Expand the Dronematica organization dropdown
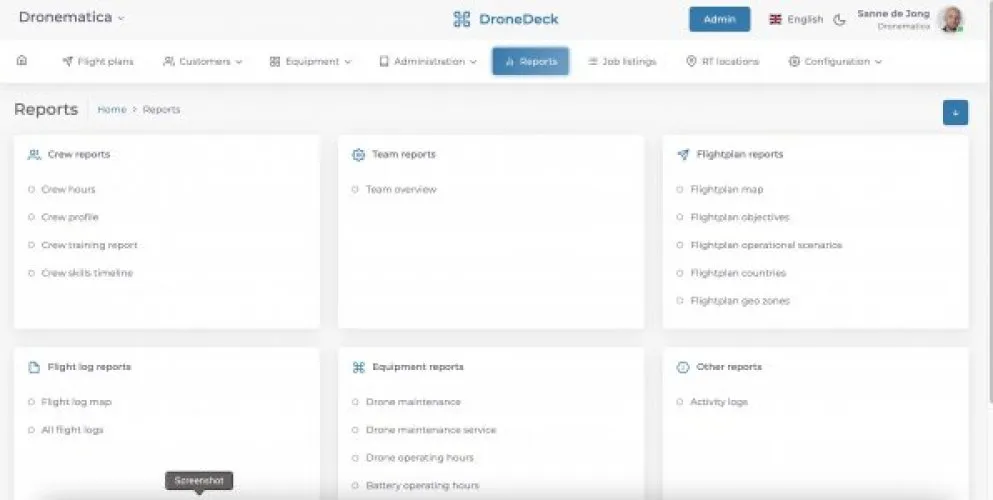 (72, 18)
